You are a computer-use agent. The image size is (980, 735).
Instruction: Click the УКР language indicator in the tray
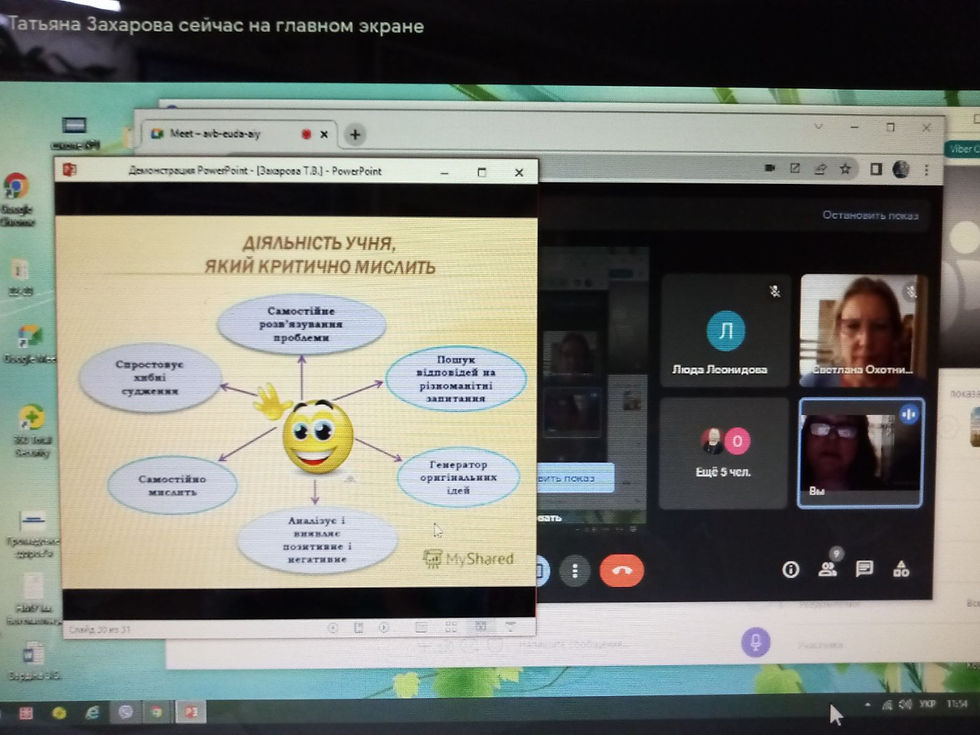pyautogui.click(x=928, y=704)
